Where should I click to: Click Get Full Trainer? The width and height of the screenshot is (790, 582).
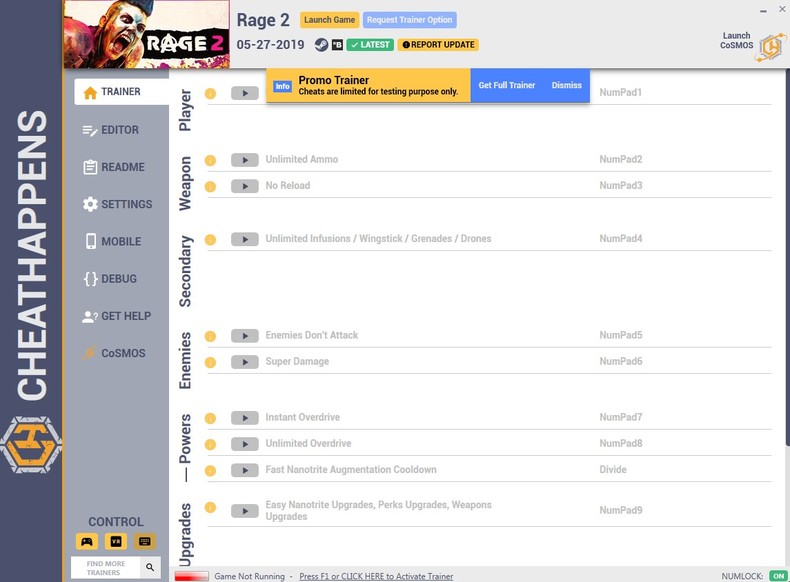click(x=507, y=85)
